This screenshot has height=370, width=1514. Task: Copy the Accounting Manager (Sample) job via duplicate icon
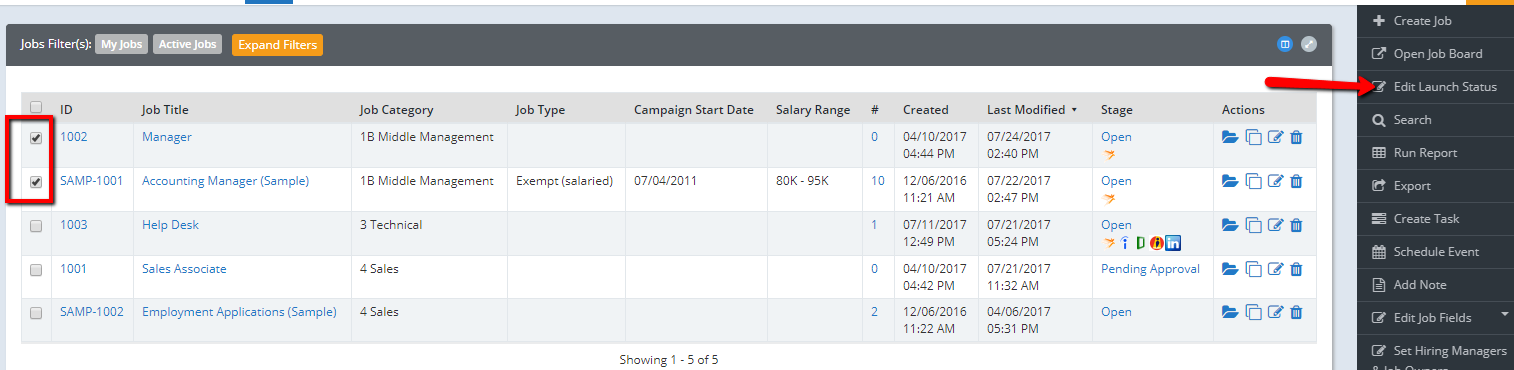click(1254, 181)
